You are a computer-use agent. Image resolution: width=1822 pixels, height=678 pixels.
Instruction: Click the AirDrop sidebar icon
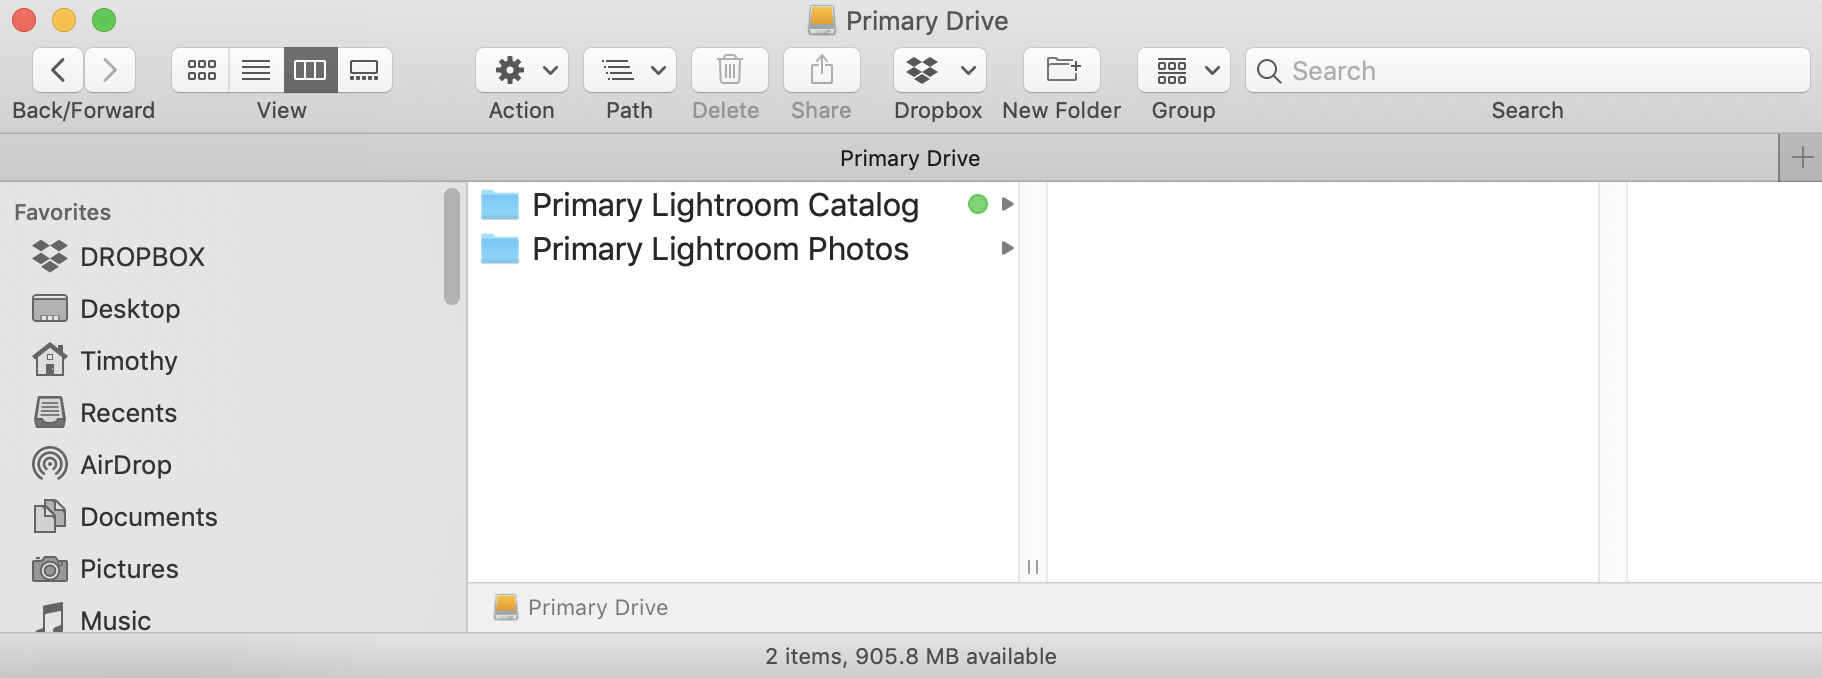(x=50, y=464)
